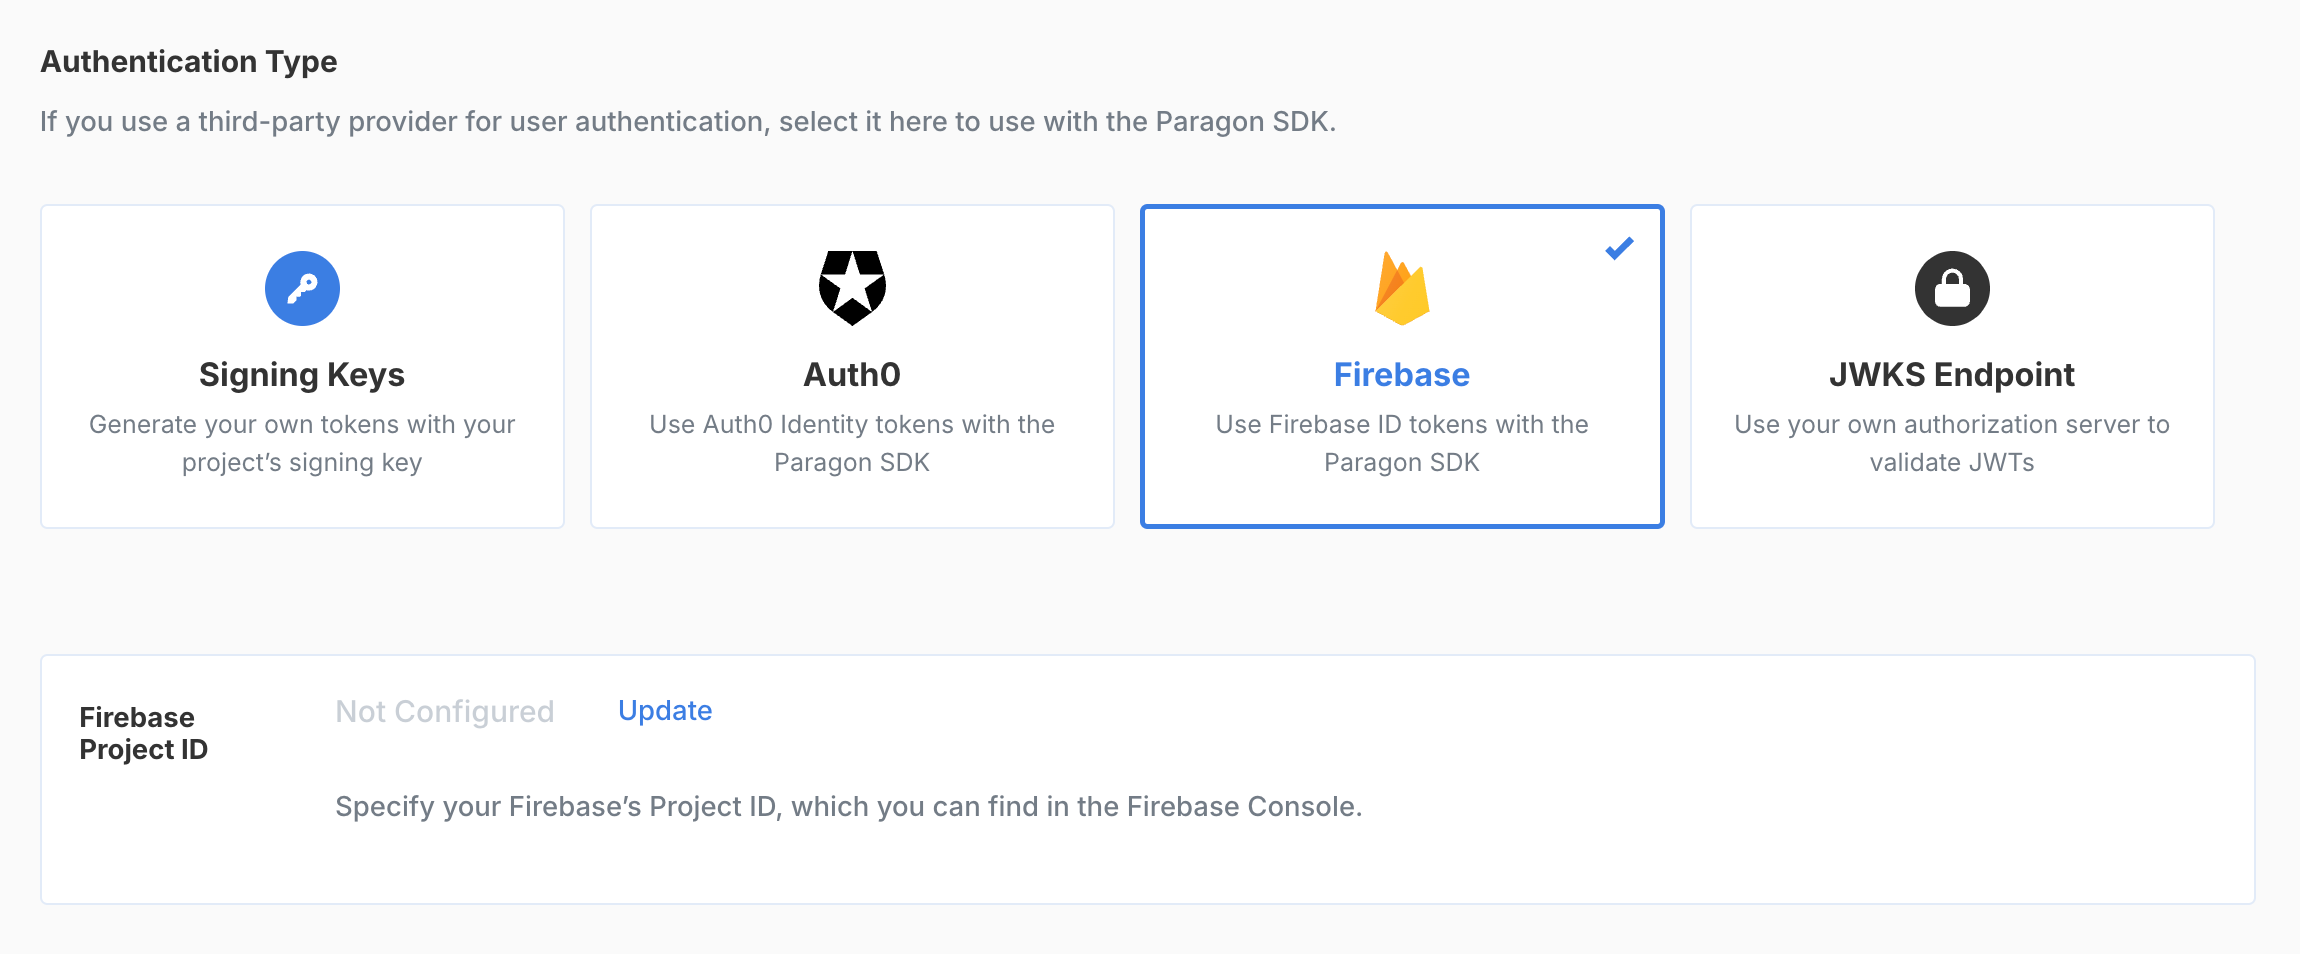Click the blue checkmark on the Firebase card
The height and width of the screenshot is (954, 2300).
tap(1619, 248)
